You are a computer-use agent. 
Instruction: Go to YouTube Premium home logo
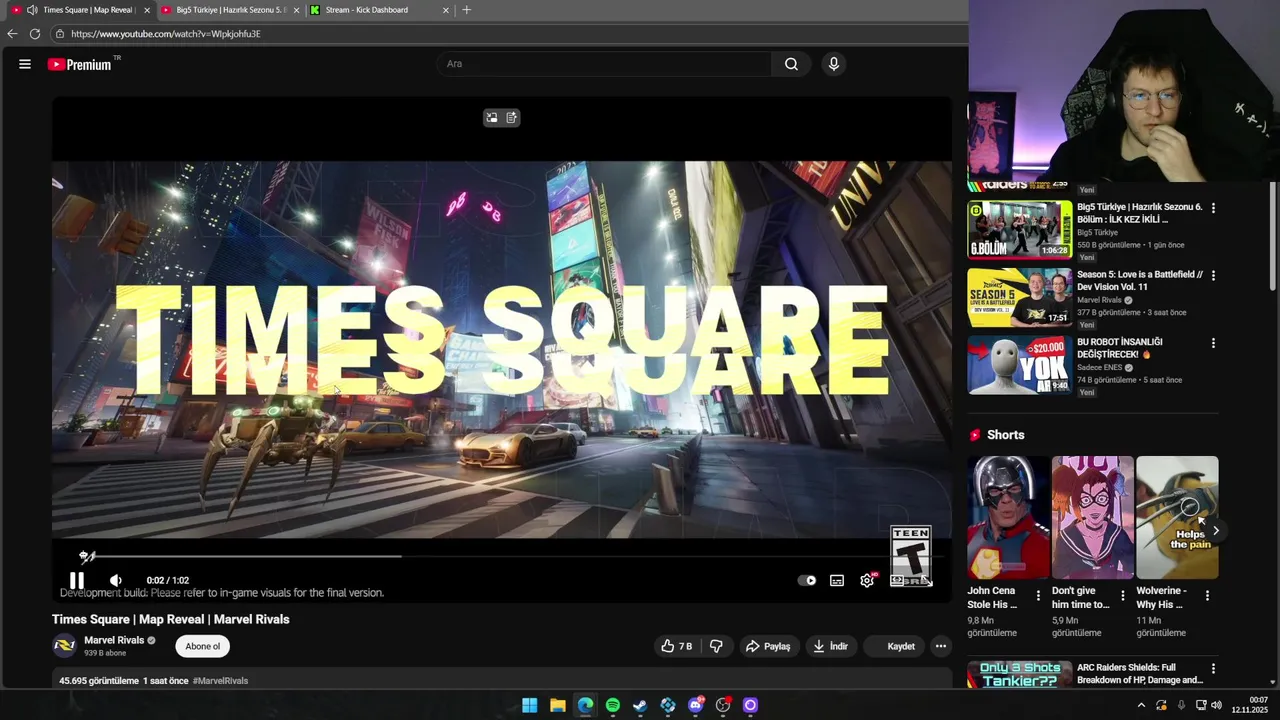(79, 64)
